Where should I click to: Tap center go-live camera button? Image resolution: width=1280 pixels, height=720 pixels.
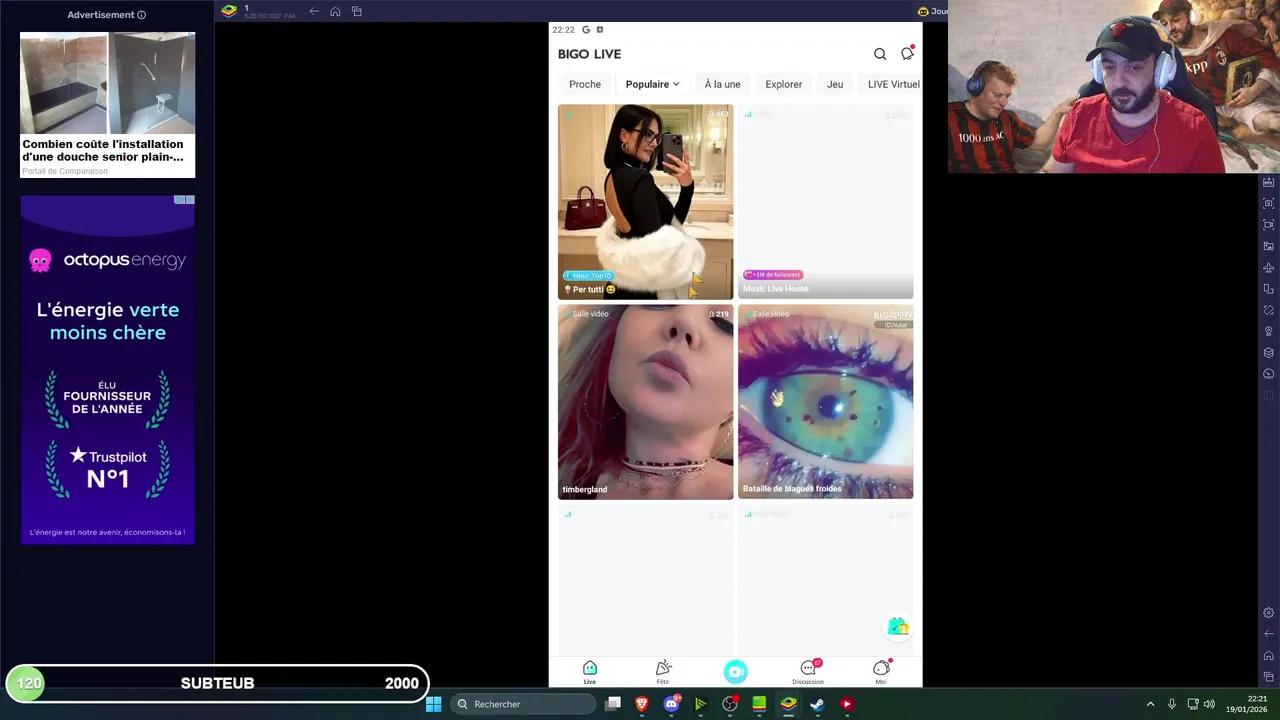click(x=736, y=672)
